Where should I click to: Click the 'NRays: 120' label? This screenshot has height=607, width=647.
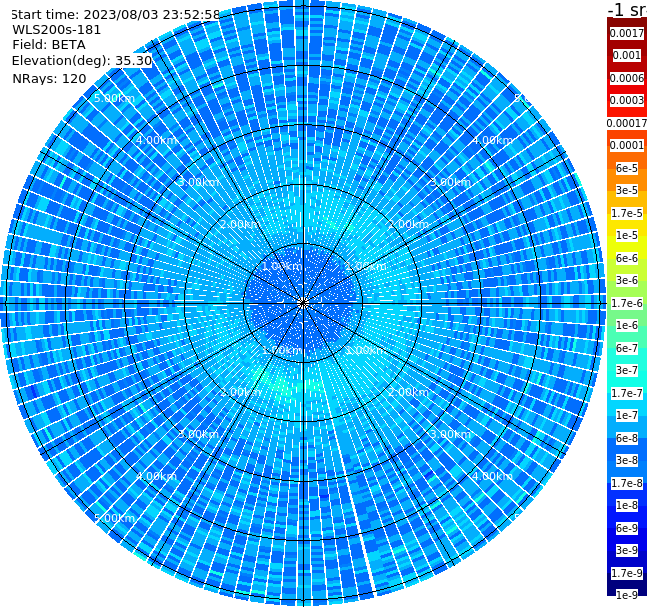coord(49,78)
